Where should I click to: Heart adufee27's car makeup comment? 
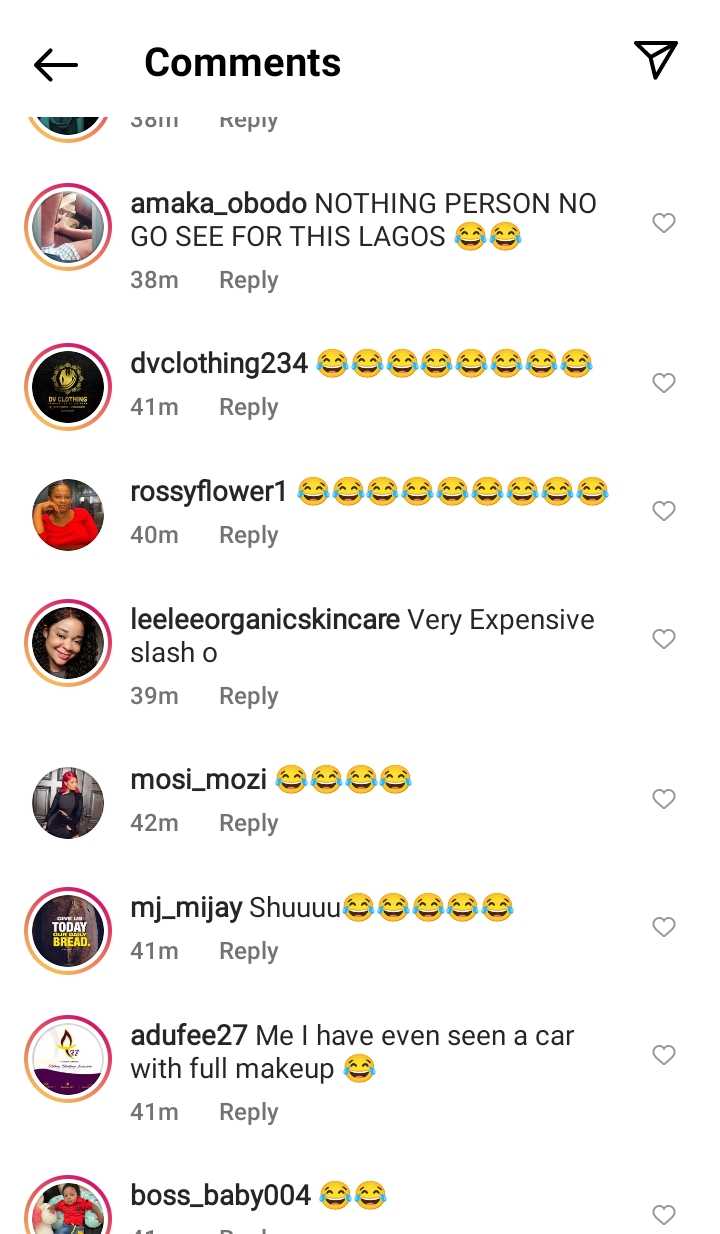pos(664,1055)
